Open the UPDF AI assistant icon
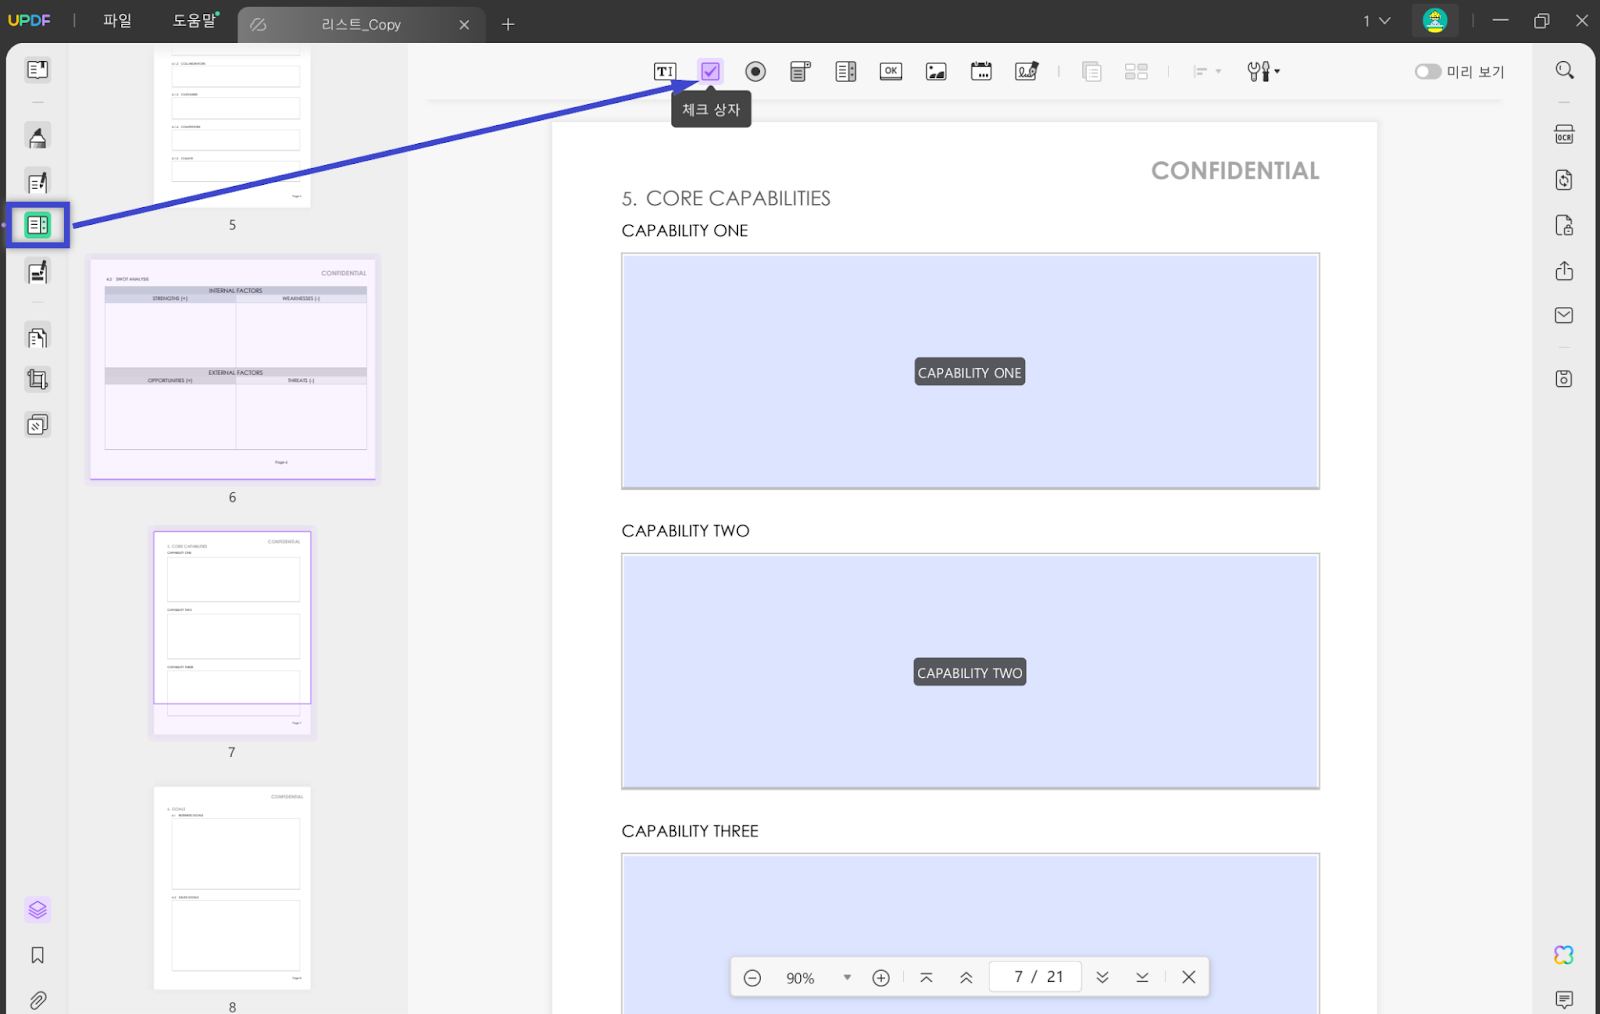 click(x=1565, y=956)
